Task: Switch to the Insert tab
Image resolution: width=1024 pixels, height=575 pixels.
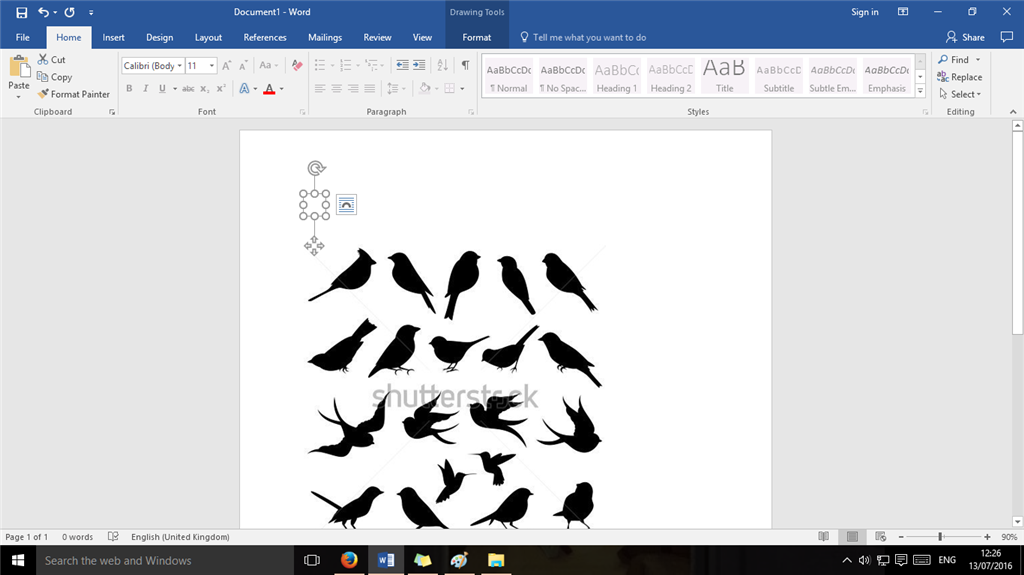Action: coord(113,37)
